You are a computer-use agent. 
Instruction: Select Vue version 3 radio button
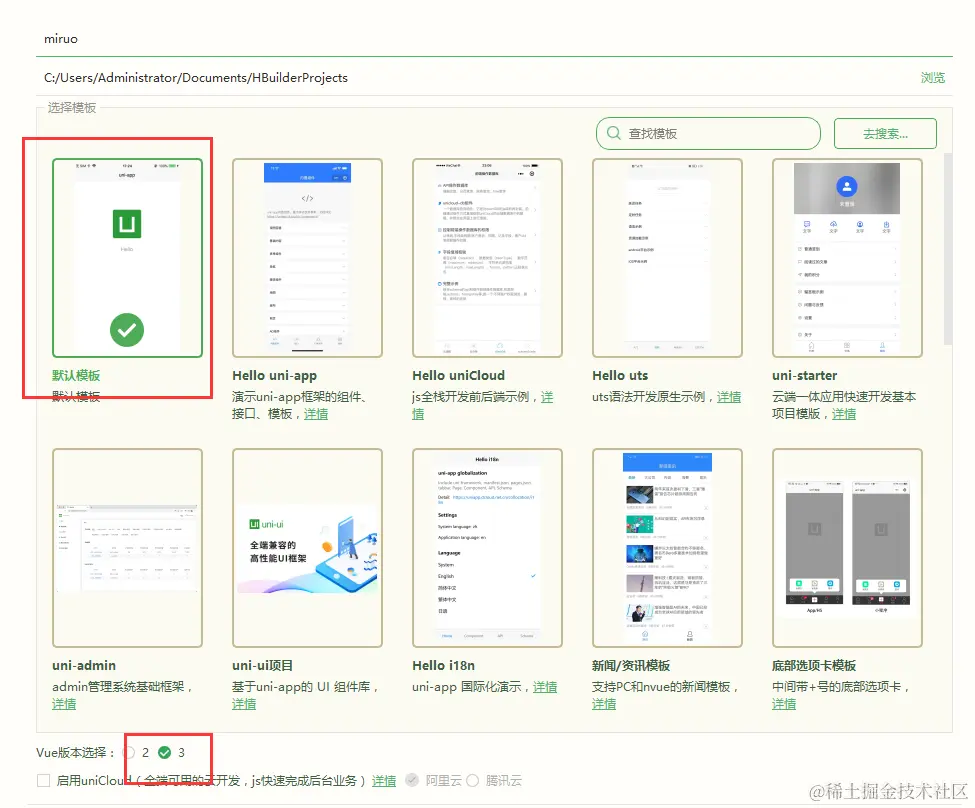tap(164, 753)
